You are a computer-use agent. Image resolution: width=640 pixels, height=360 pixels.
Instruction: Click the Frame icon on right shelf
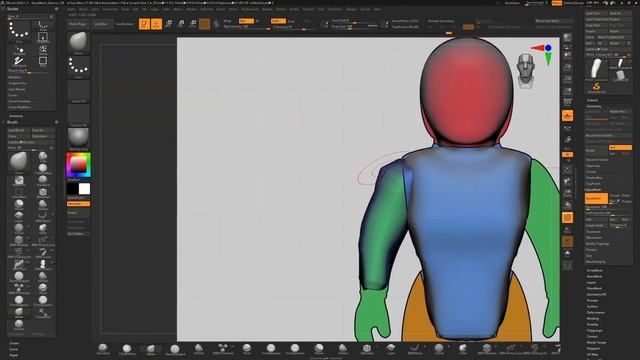point(567,169)
